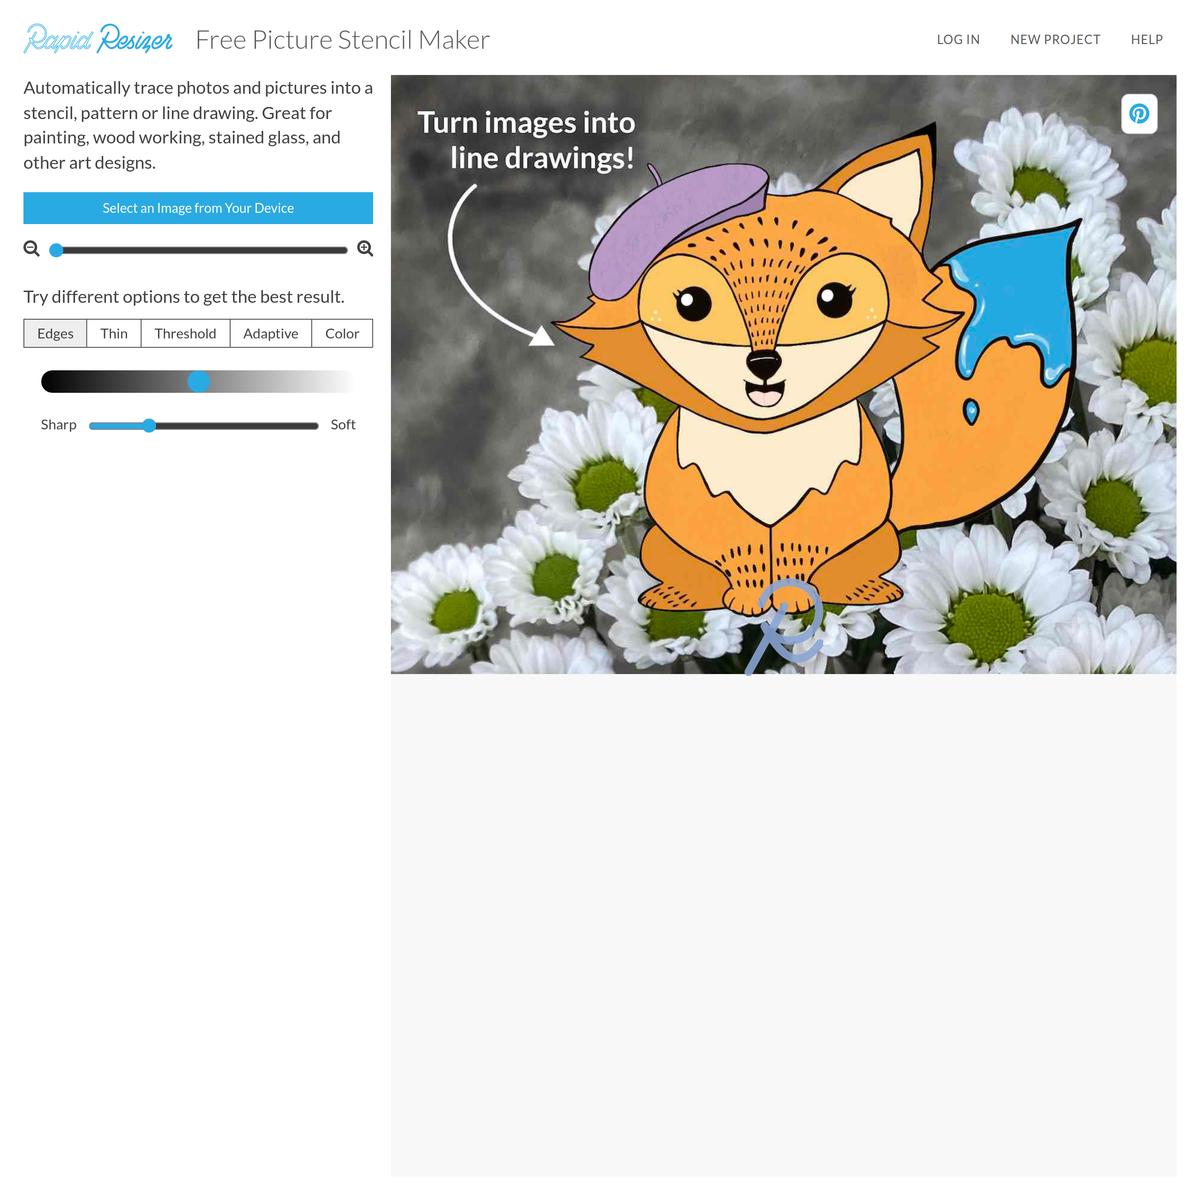Click the Sharp to Soft slider handle
This screenshot has width=1200, height=1200.
149,425
